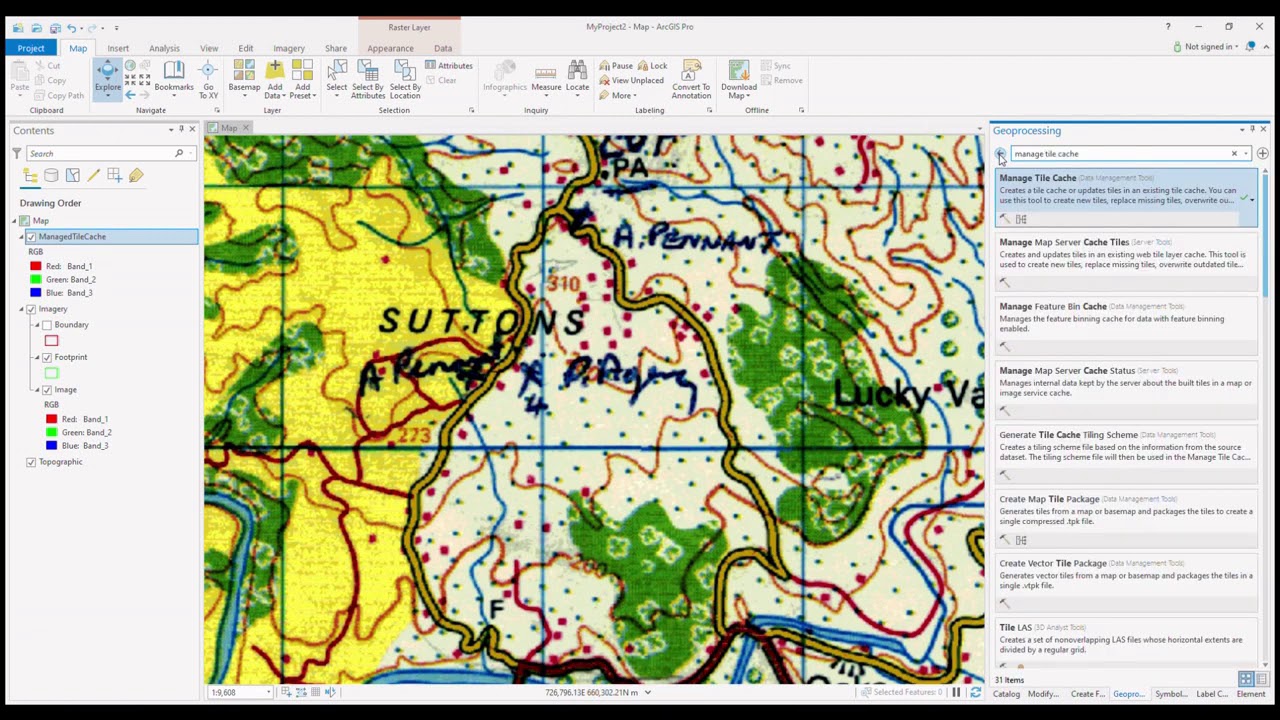Click the Boundary red outline symbol
The width and height of the screenshot is (1280, 720).
51,341
